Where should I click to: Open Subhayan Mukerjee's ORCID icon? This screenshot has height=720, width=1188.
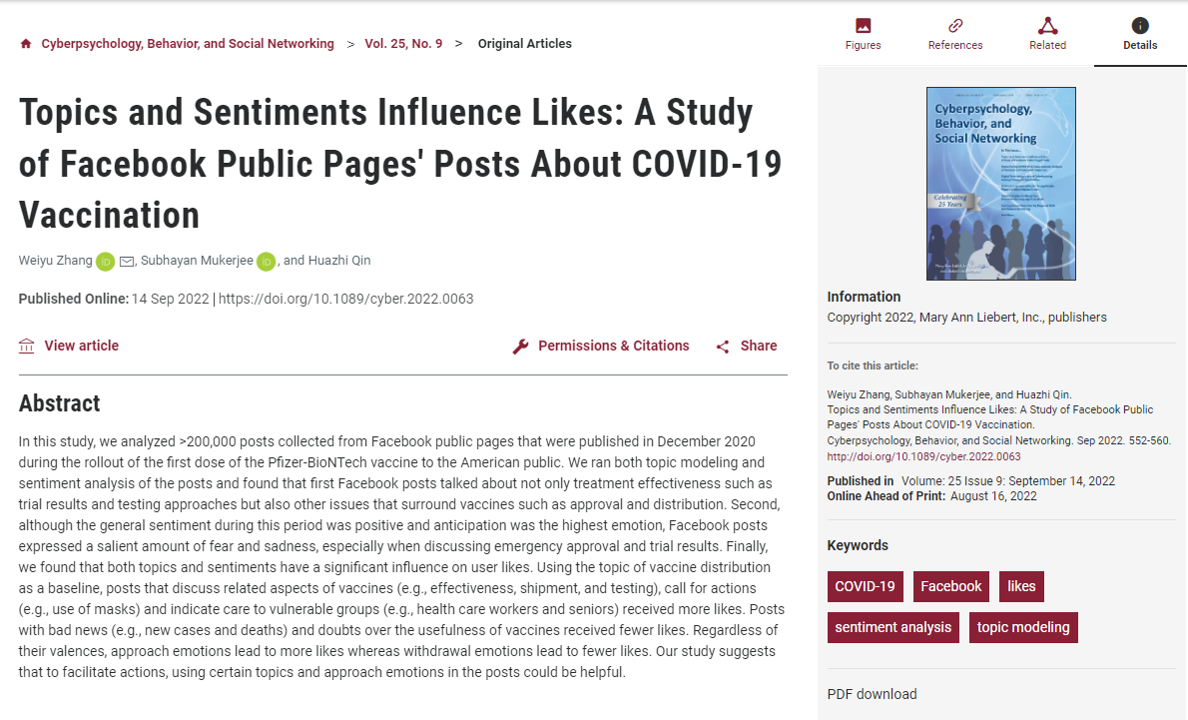(x=266, y=261)
